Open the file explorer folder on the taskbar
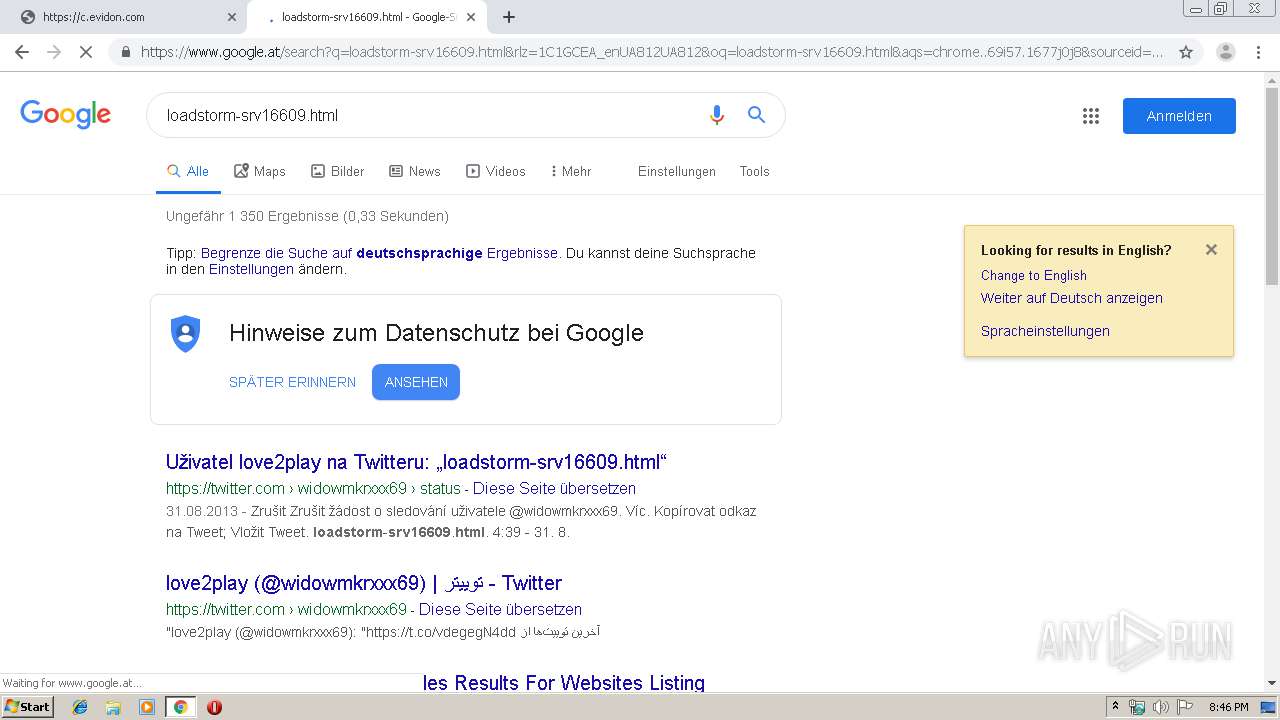The image size is (1280, 720). click(x=113, y=707)
